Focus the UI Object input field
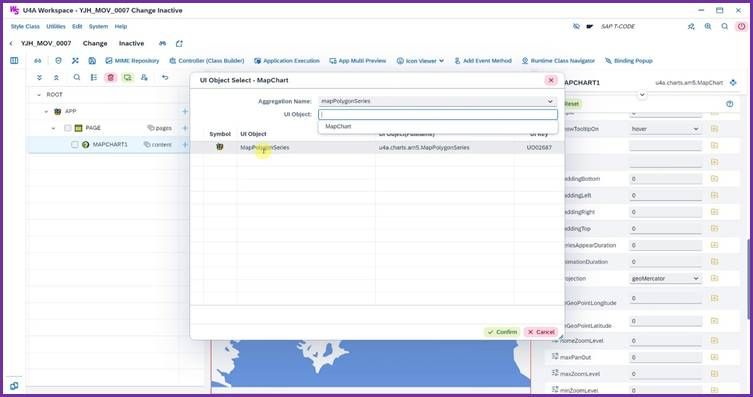The height and width of the screenshot is (397, 753). click(438, 114)
